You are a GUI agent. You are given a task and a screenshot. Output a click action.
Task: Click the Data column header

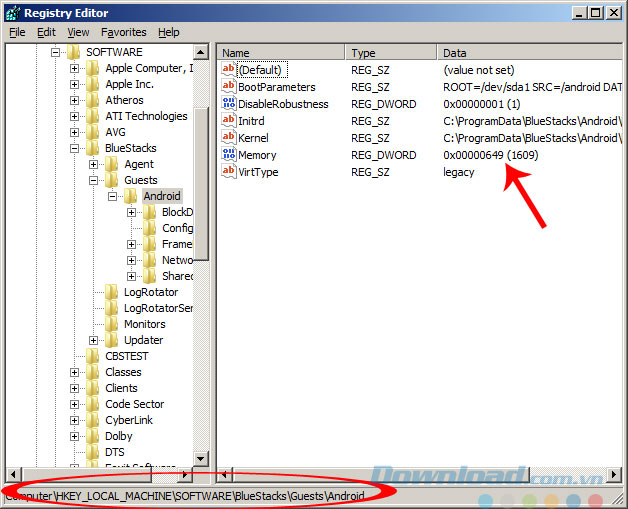530,53
